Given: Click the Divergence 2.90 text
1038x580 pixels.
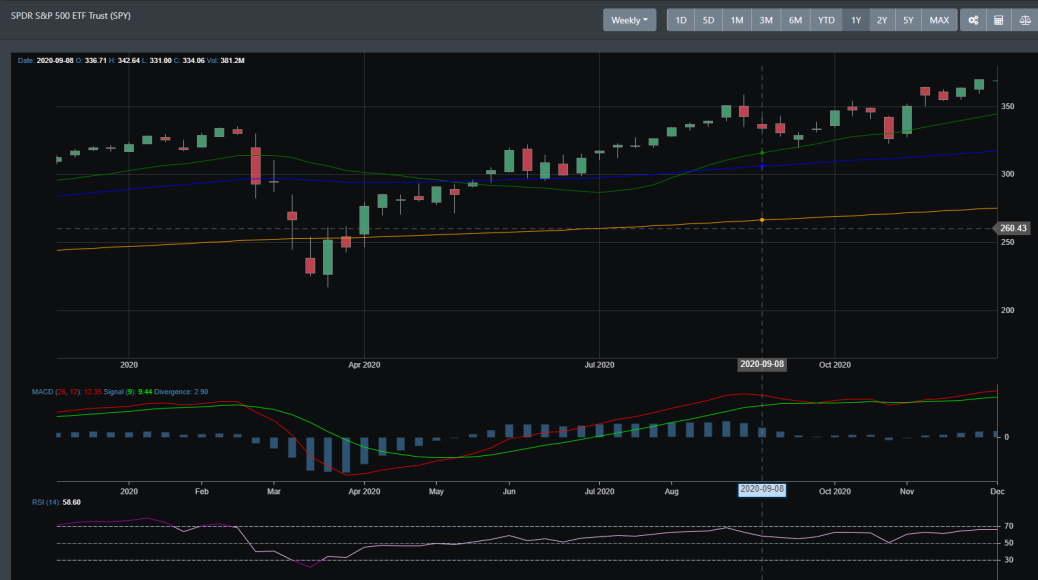Looking at the screenshot, I should click(181, 392).
